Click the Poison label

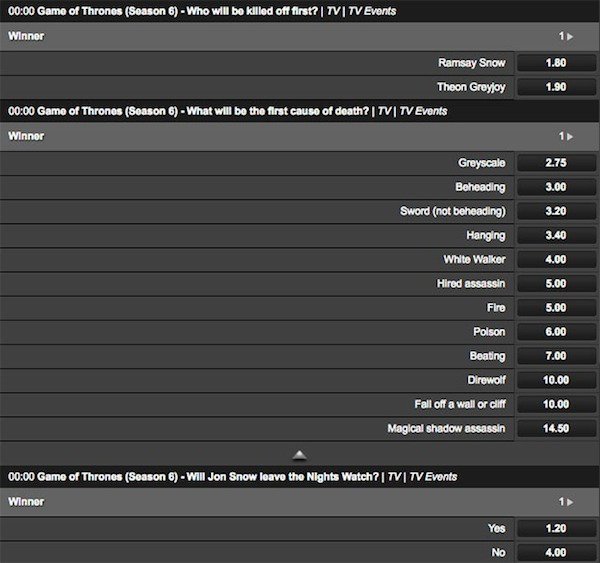point(489,331)
